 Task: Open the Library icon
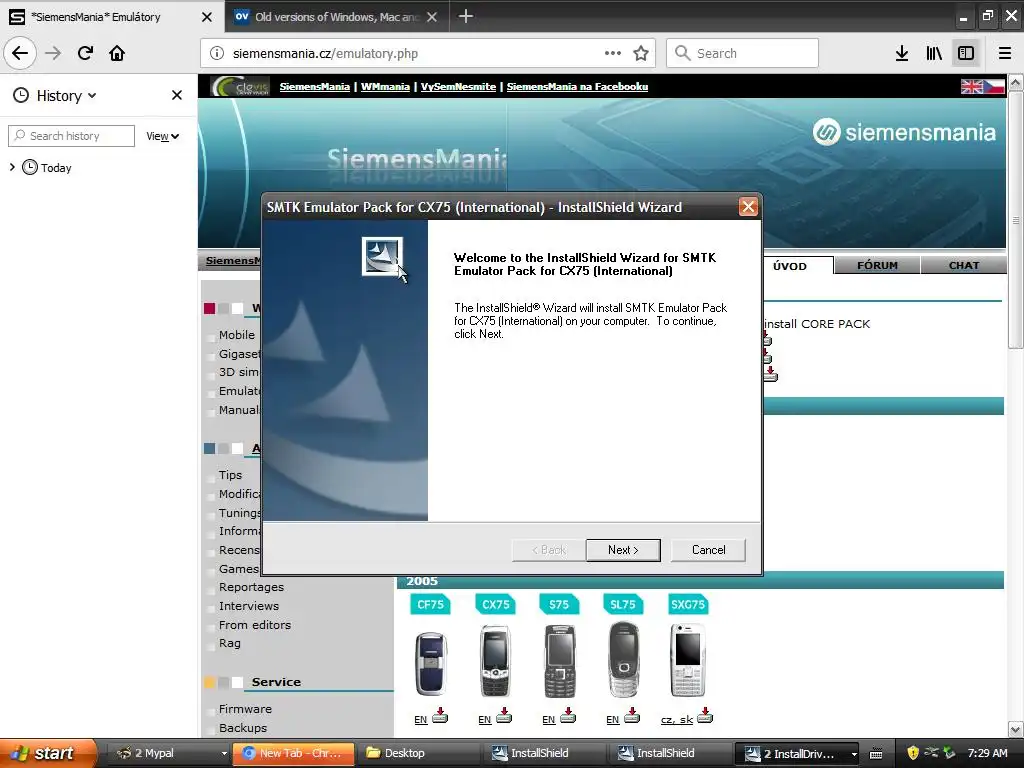(x=934, y=53)
